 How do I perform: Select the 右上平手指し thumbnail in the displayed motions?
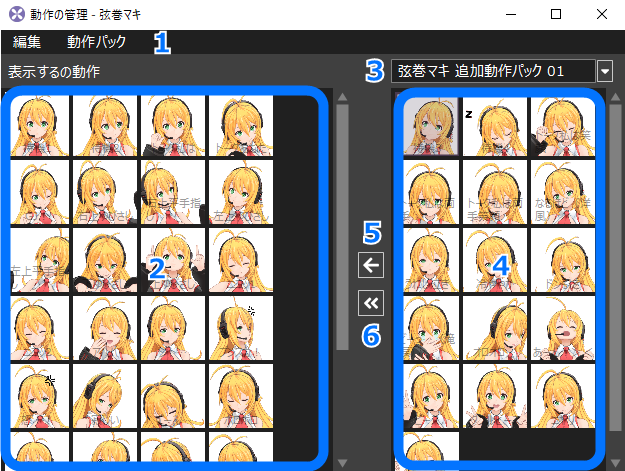(173, 192)
